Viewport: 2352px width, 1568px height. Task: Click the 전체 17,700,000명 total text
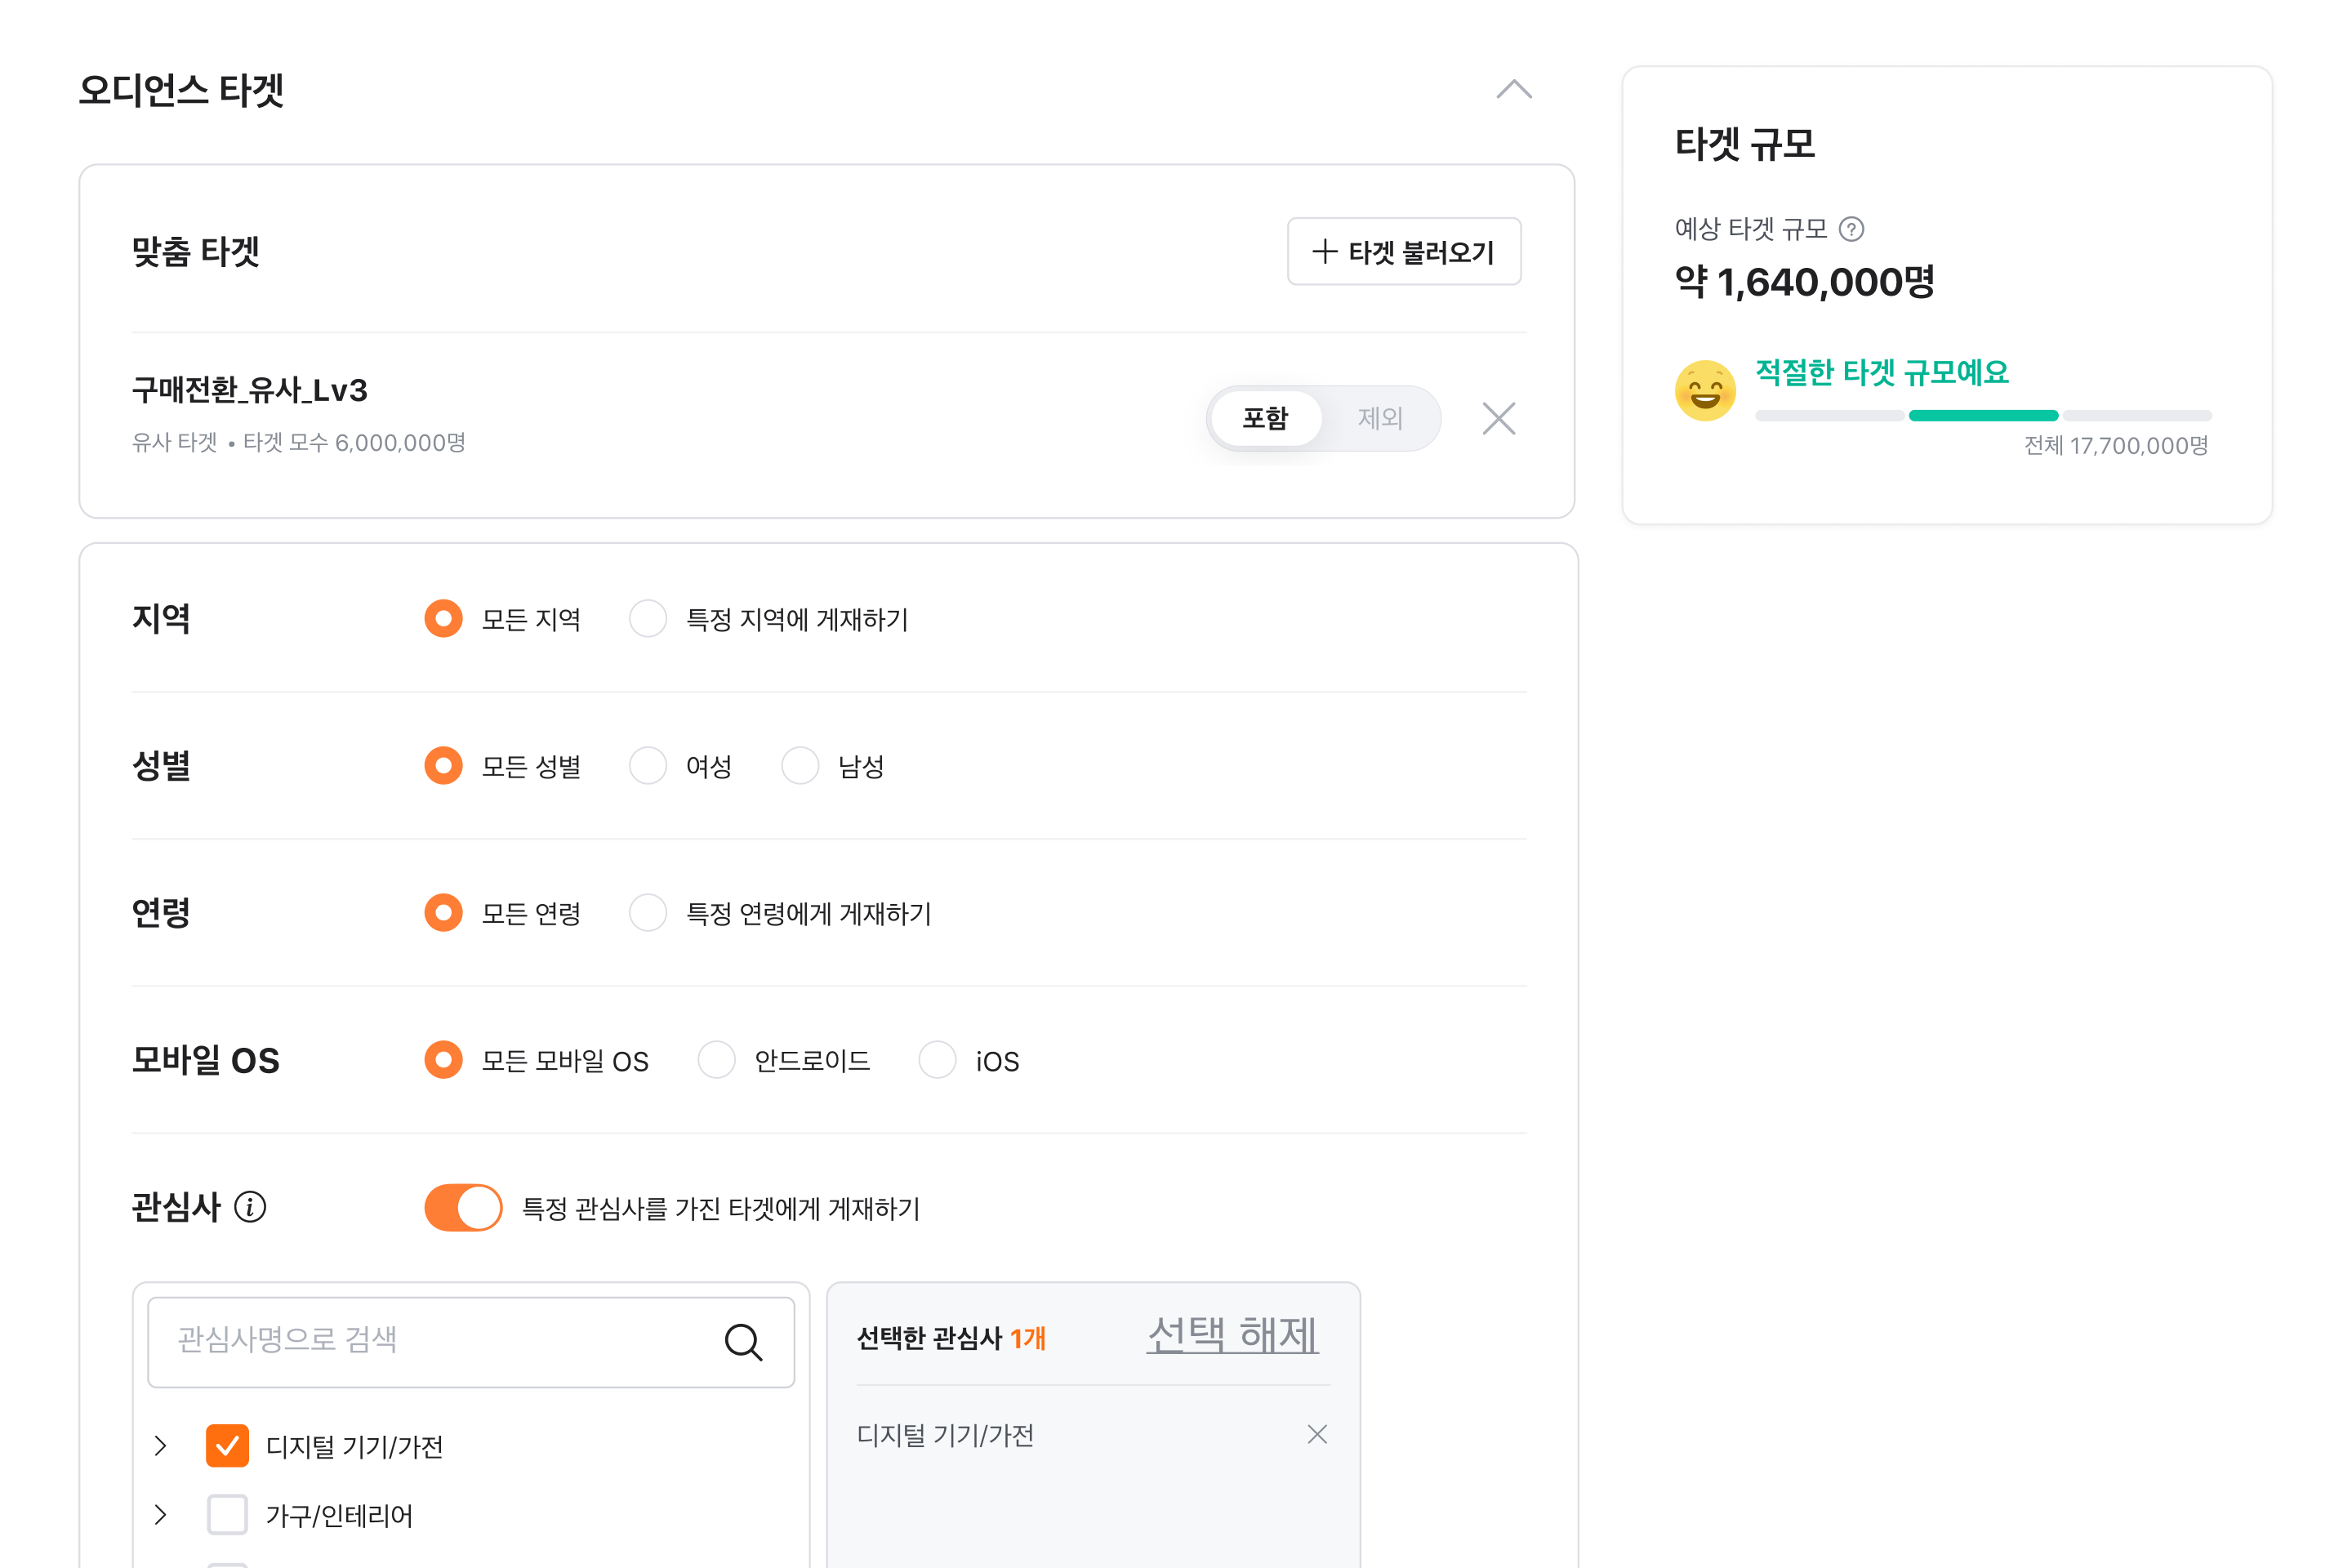pos(2116,445)
